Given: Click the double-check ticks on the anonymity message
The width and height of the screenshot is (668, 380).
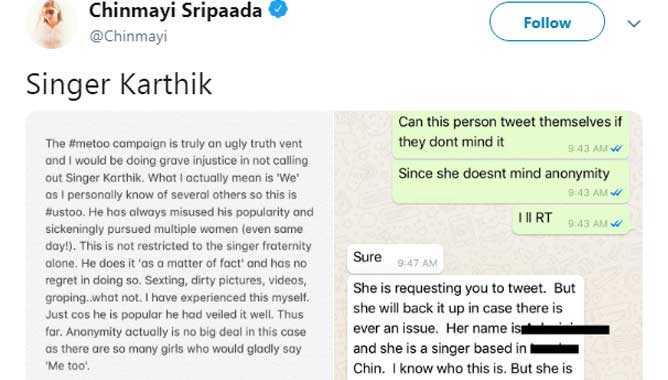Looking at the screenshot, I should pos(616,193).
